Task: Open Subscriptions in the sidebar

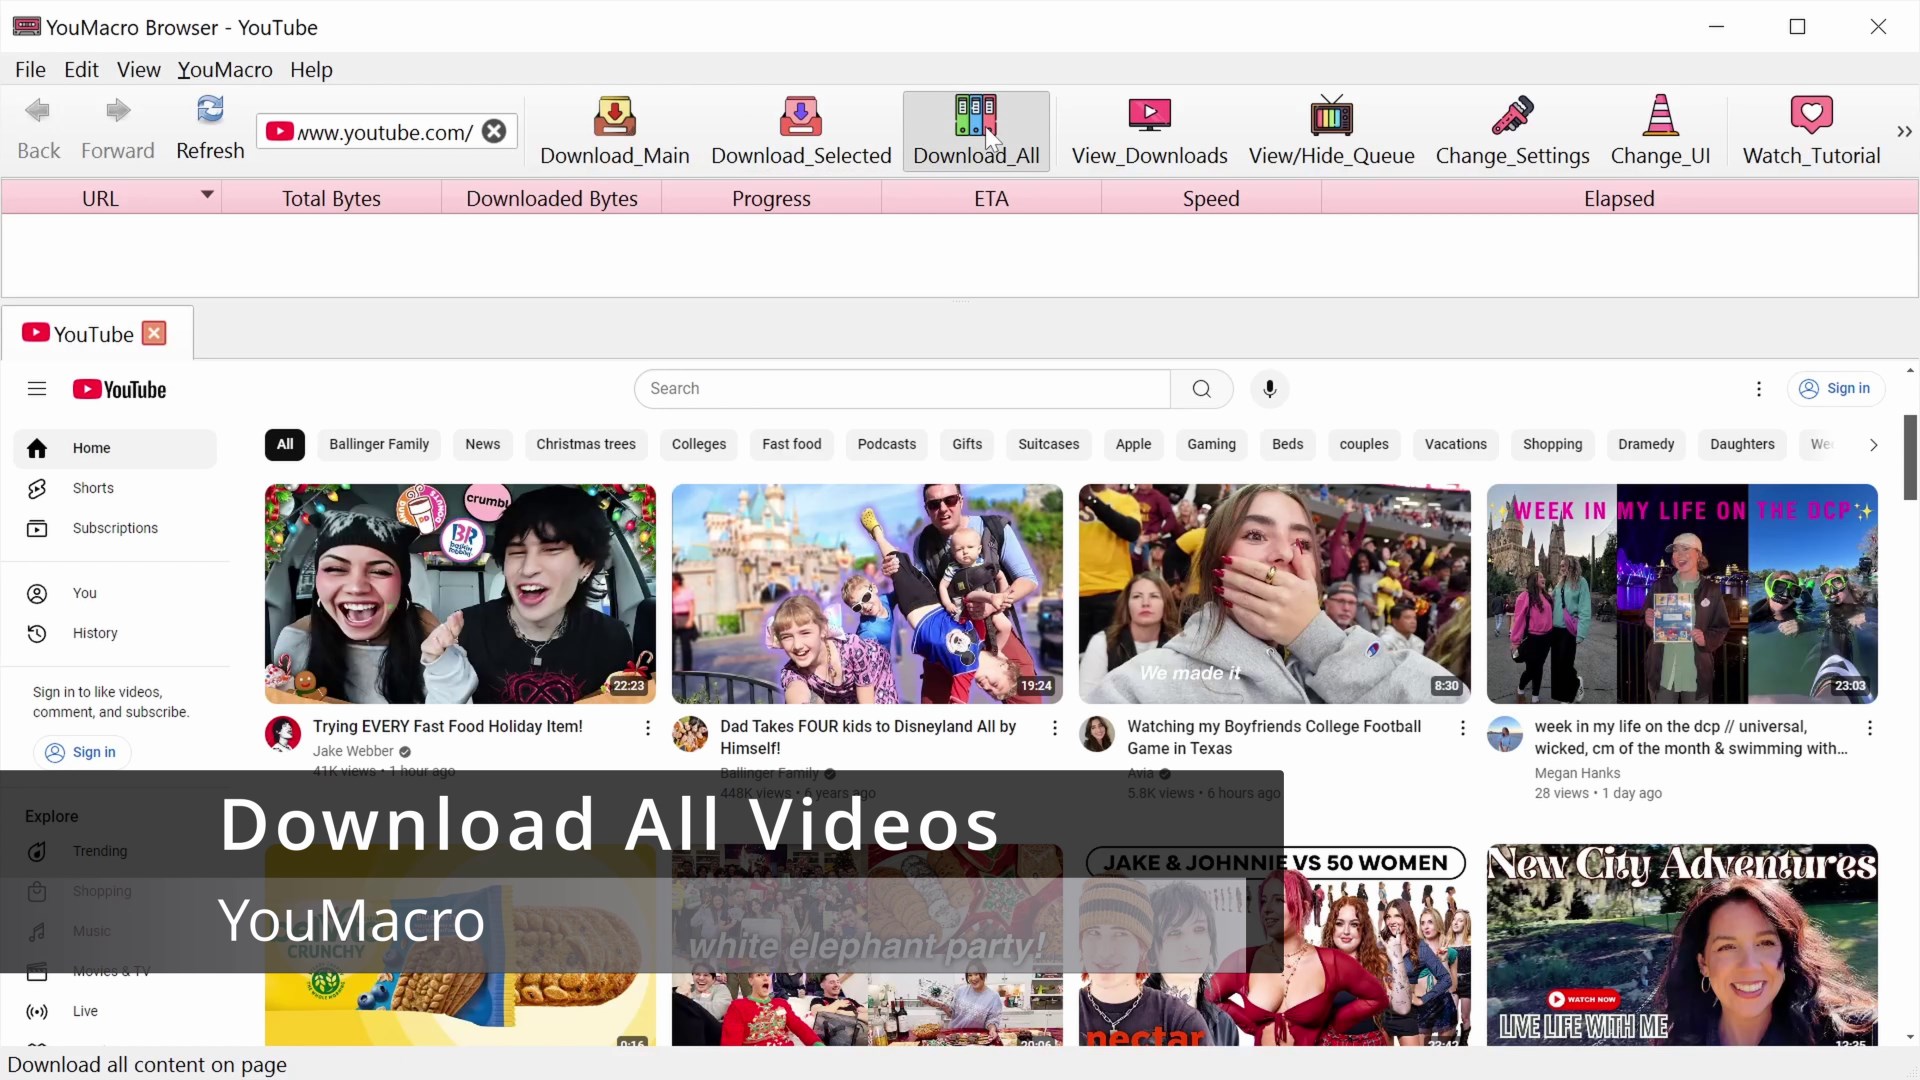Action: [x=115, y=528]
